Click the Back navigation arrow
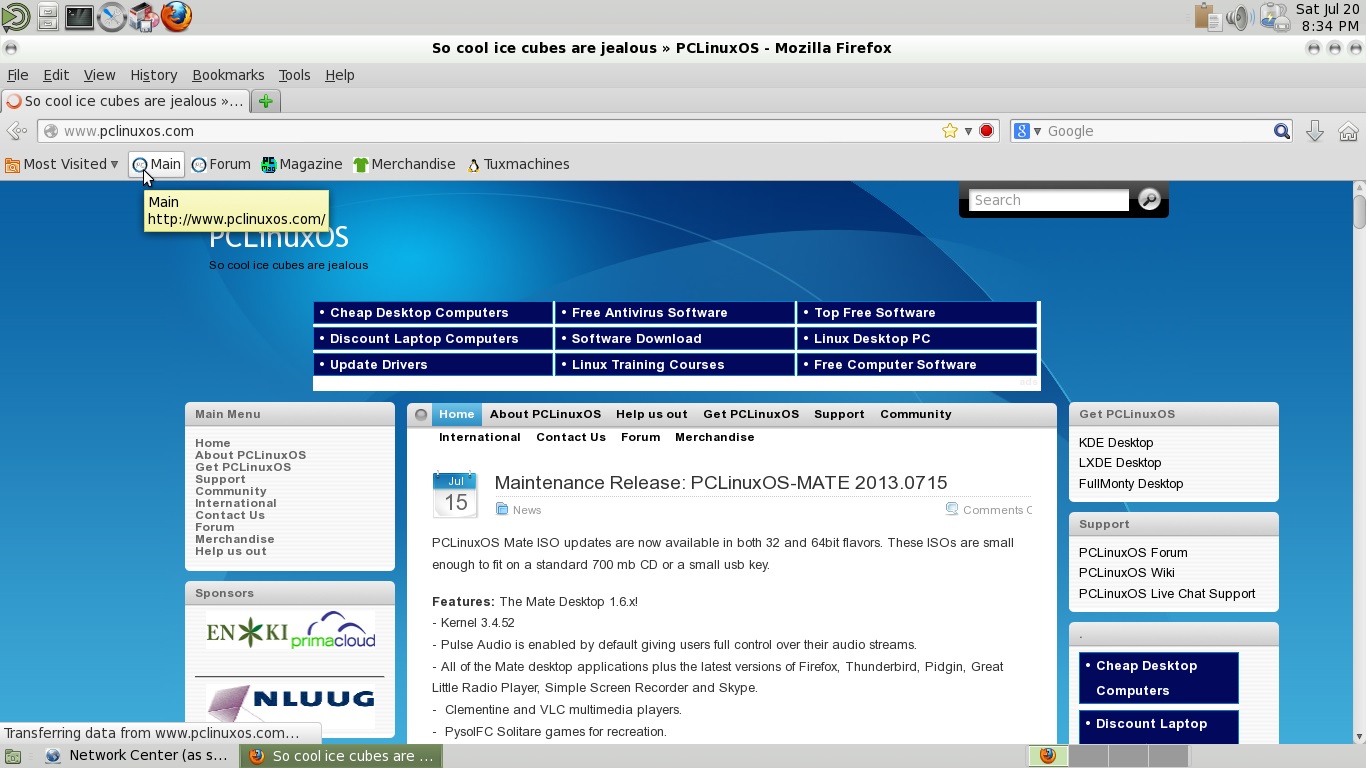 coord(17,131)
